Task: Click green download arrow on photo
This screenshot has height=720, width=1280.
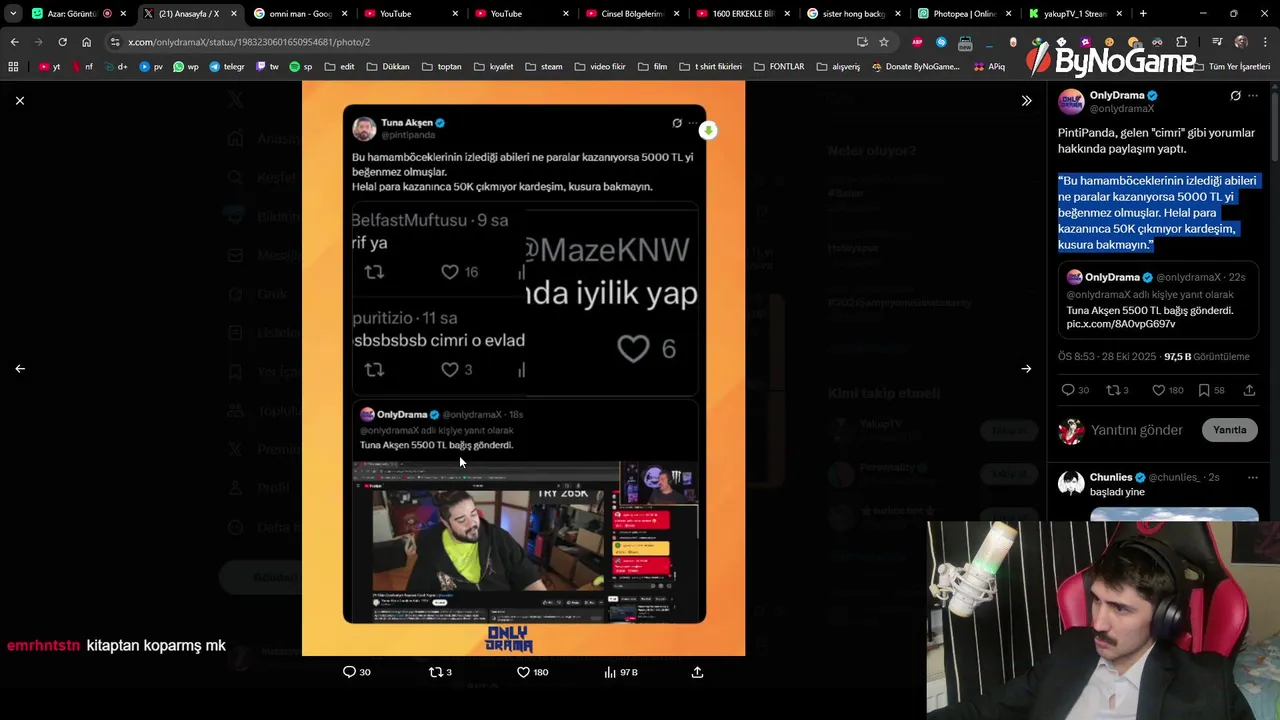Action: tap(708, 131)
